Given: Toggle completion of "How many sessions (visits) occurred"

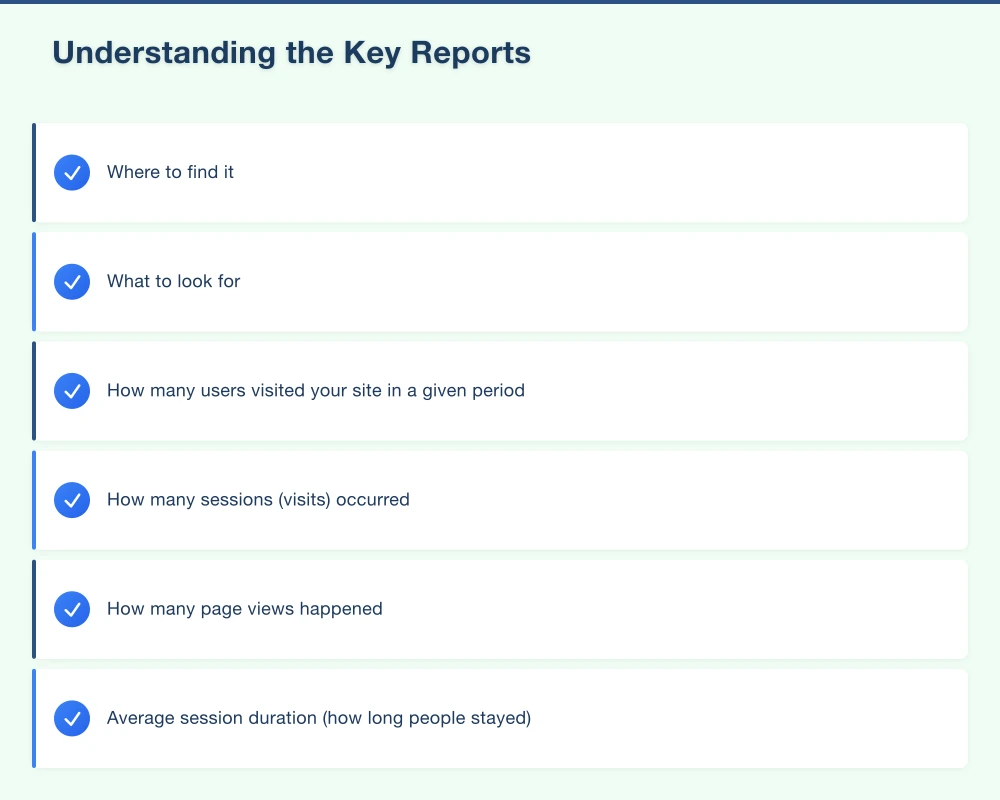Looking at the screenshot, I should click(x=71, y=500).
